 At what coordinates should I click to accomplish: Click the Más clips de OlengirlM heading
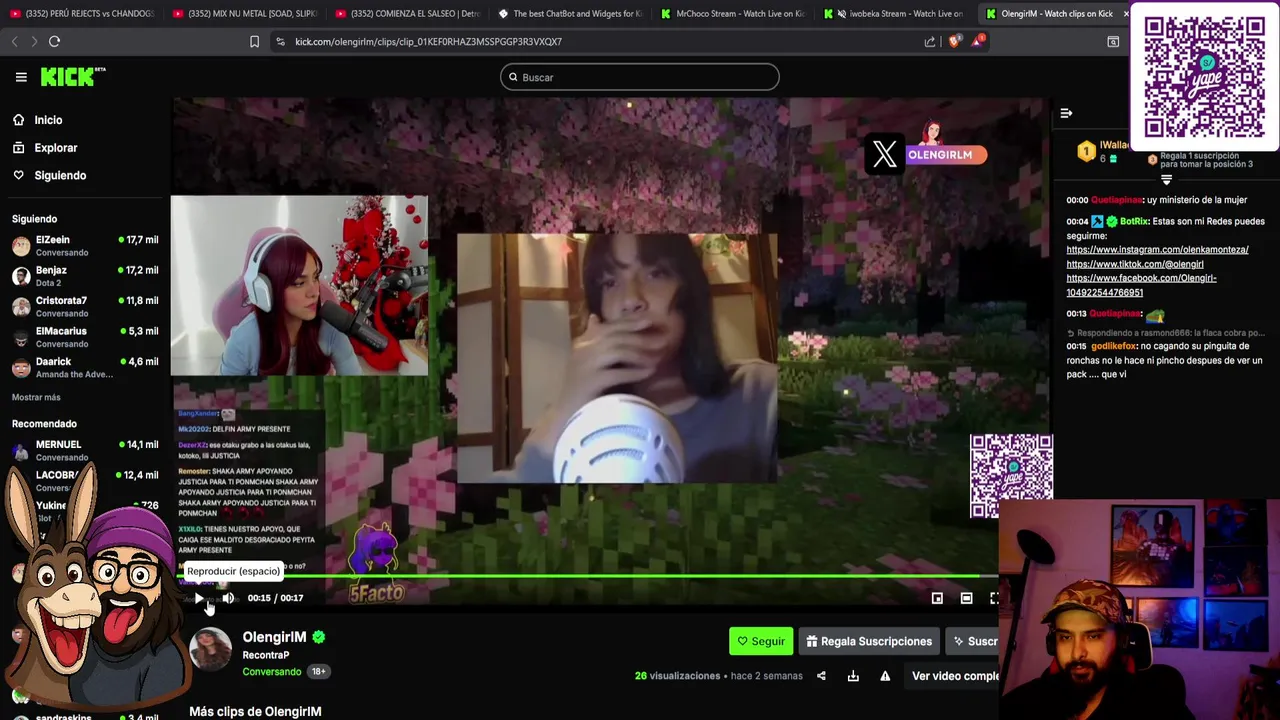coord(255,712)
